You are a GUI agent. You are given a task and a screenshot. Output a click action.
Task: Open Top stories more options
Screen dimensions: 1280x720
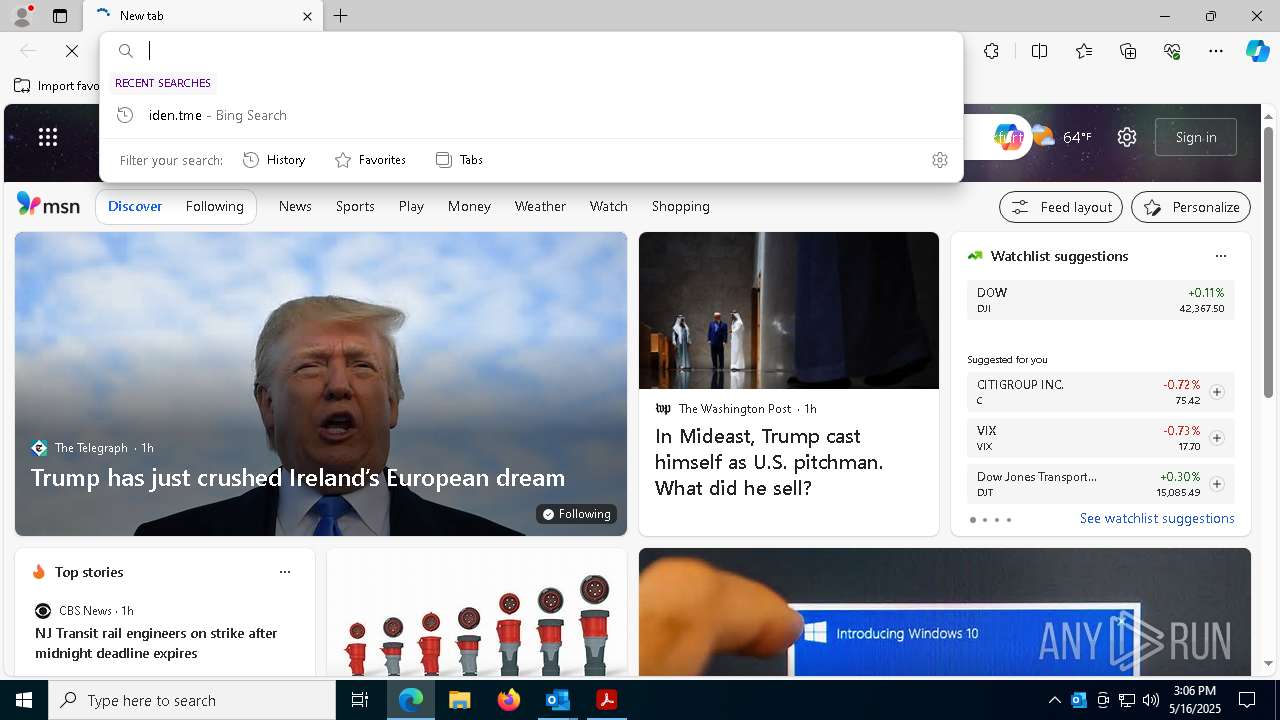[x=285, y=572]
